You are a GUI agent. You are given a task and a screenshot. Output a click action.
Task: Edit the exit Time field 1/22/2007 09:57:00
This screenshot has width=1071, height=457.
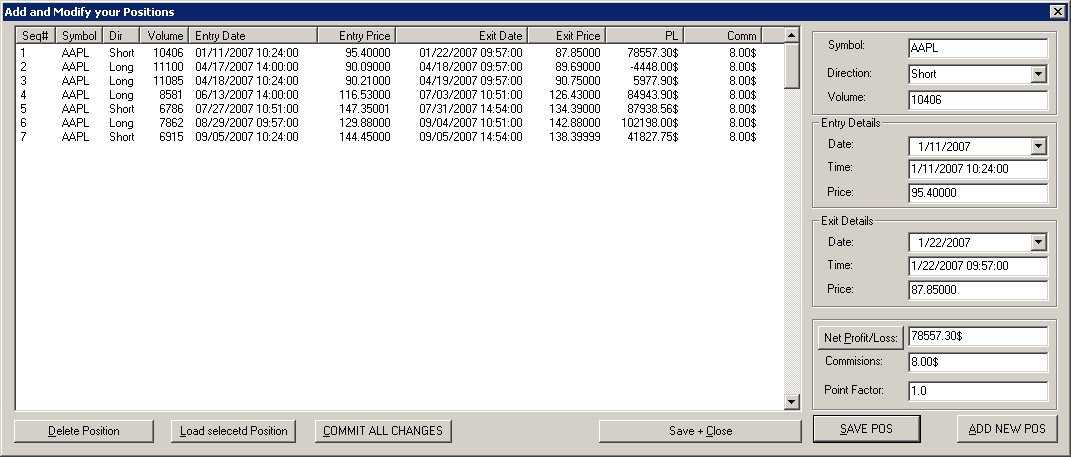(978, 266)
